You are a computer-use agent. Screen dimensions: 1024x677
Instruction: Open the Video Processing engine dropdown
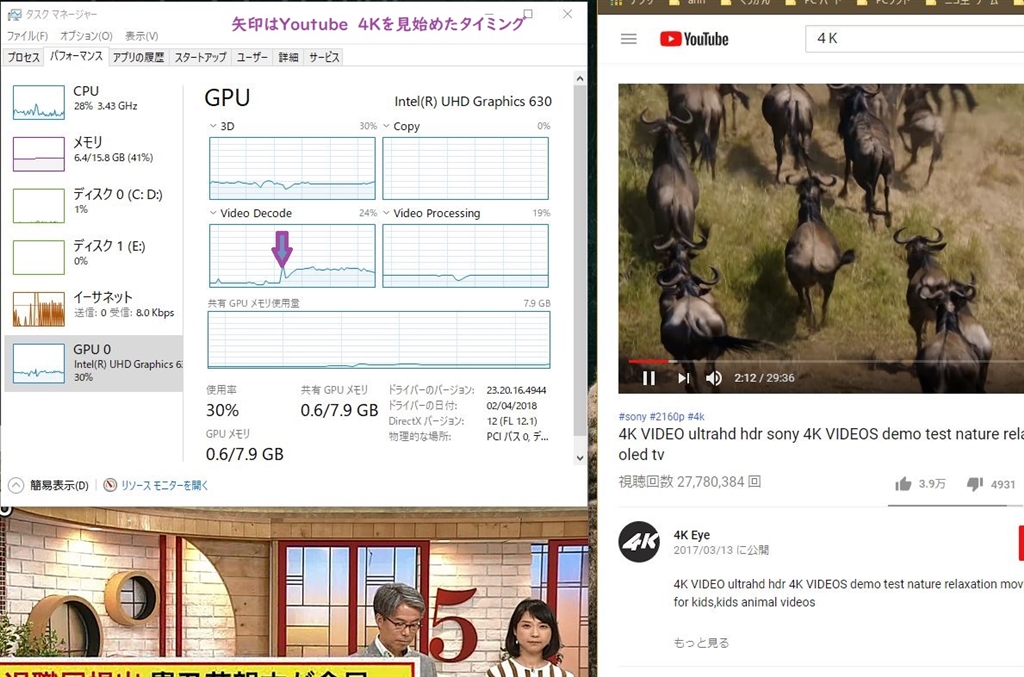pyautogui.click(x=386, y=213)
